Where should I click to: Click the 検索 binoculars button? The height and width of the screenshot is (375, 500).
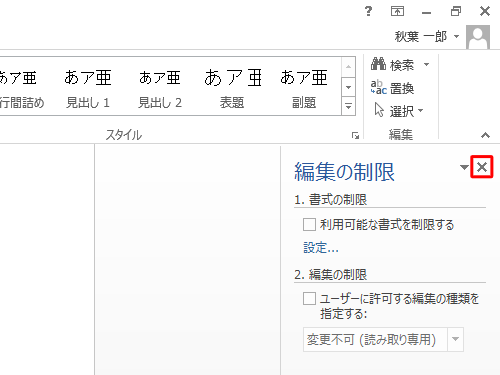(x=393, y=64)
